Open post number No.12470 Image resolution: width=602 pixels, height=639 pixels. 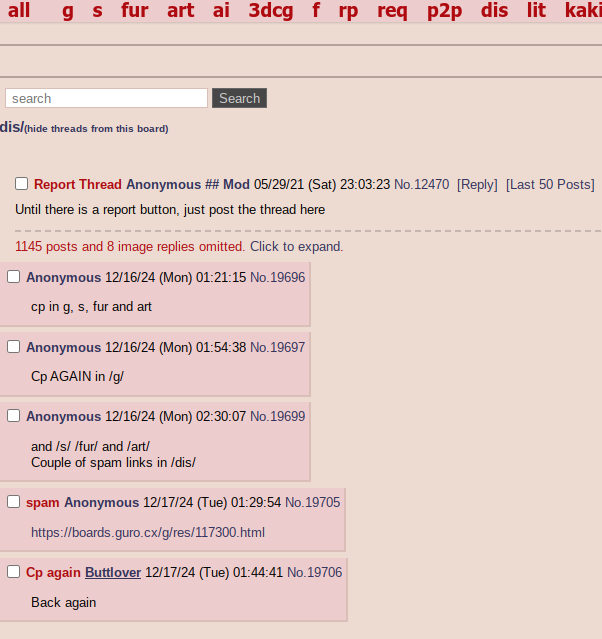(x=422, y=185)
